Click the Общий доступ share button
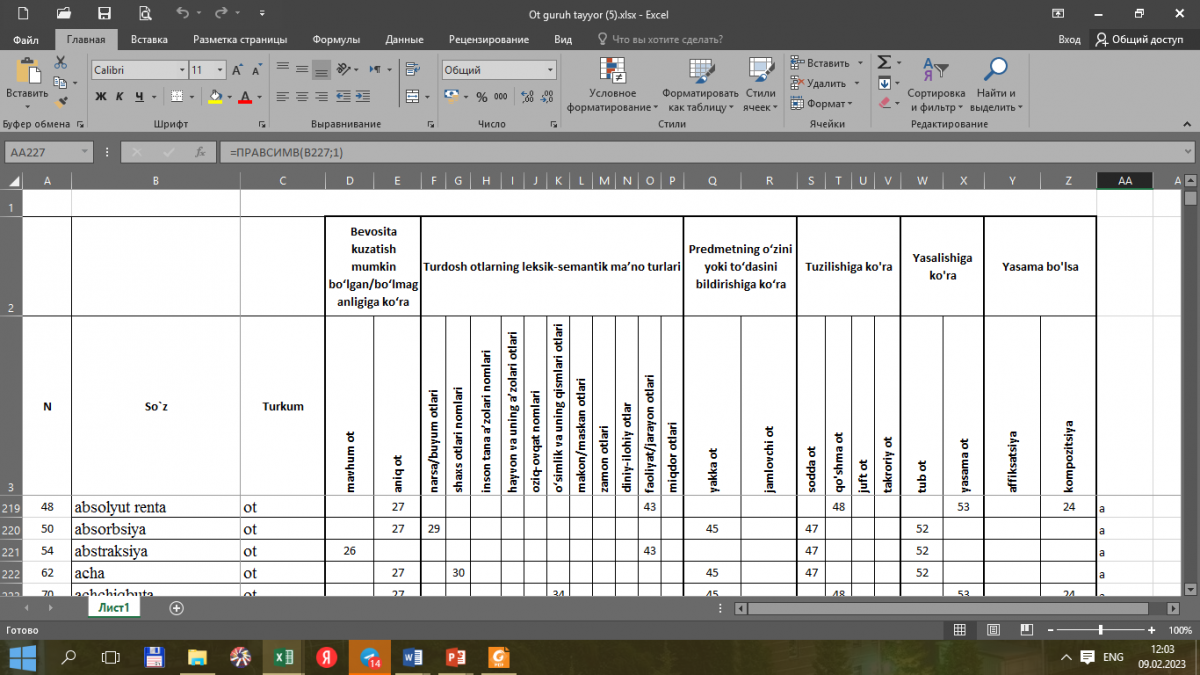Screen dimensions: 1200x675 tap(1138, 40)
